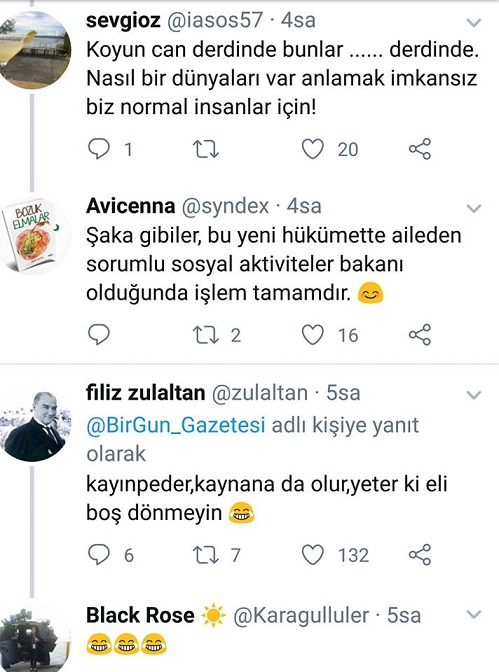The image size is (499, 672).
Task: Retweet Avicenna's tweet with 2 retweets
Action: point(206,335)
